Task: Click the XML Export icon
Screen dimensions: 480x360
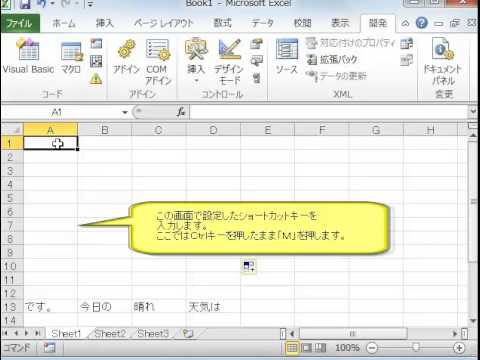Action: coord(407,60)
